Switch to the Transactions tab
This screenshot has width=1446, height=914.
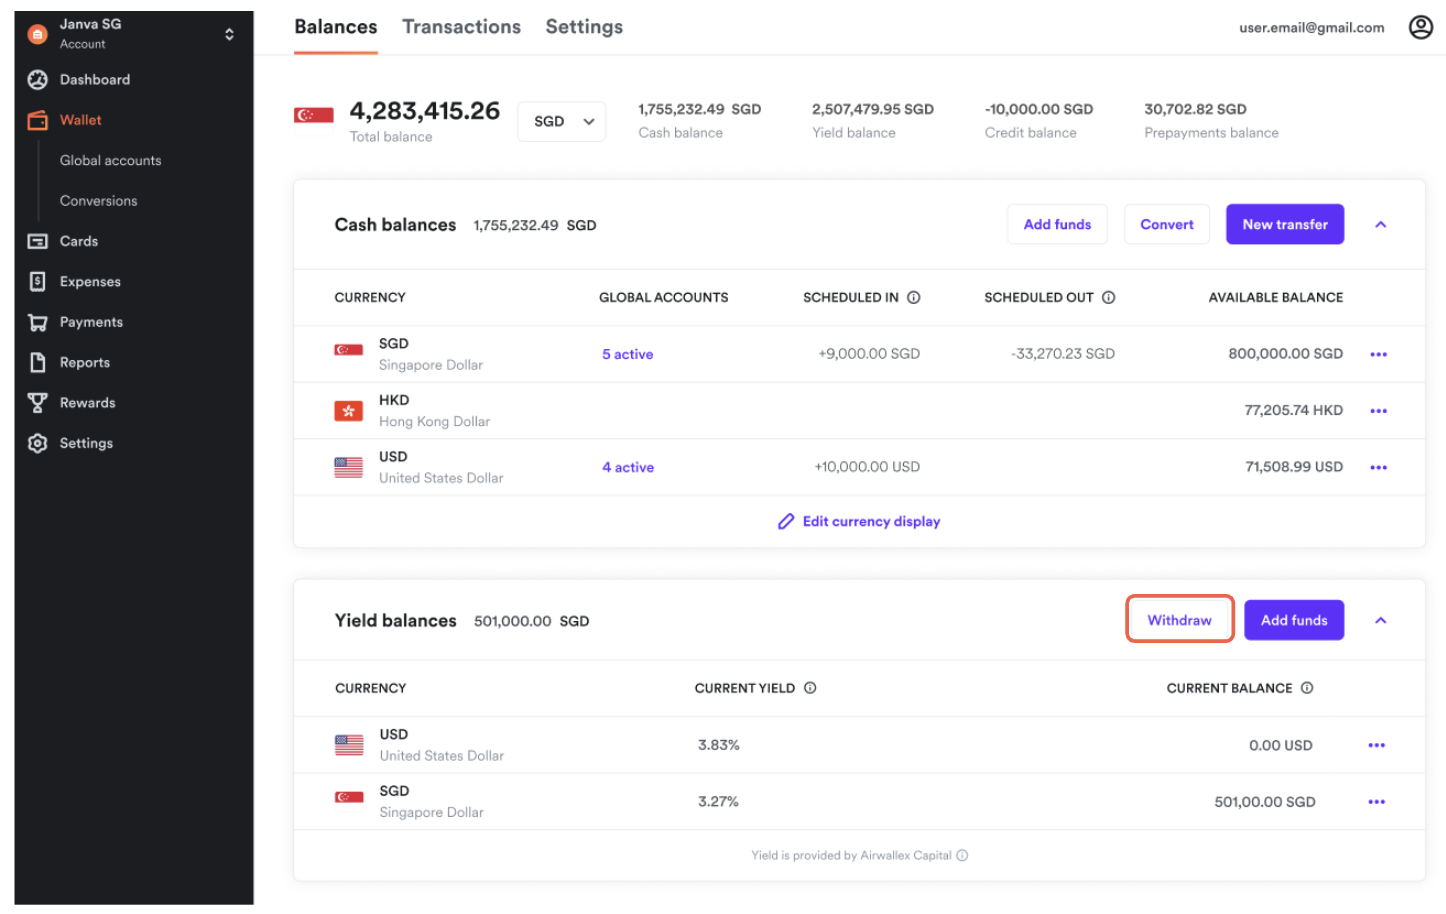tap(461, 27)
